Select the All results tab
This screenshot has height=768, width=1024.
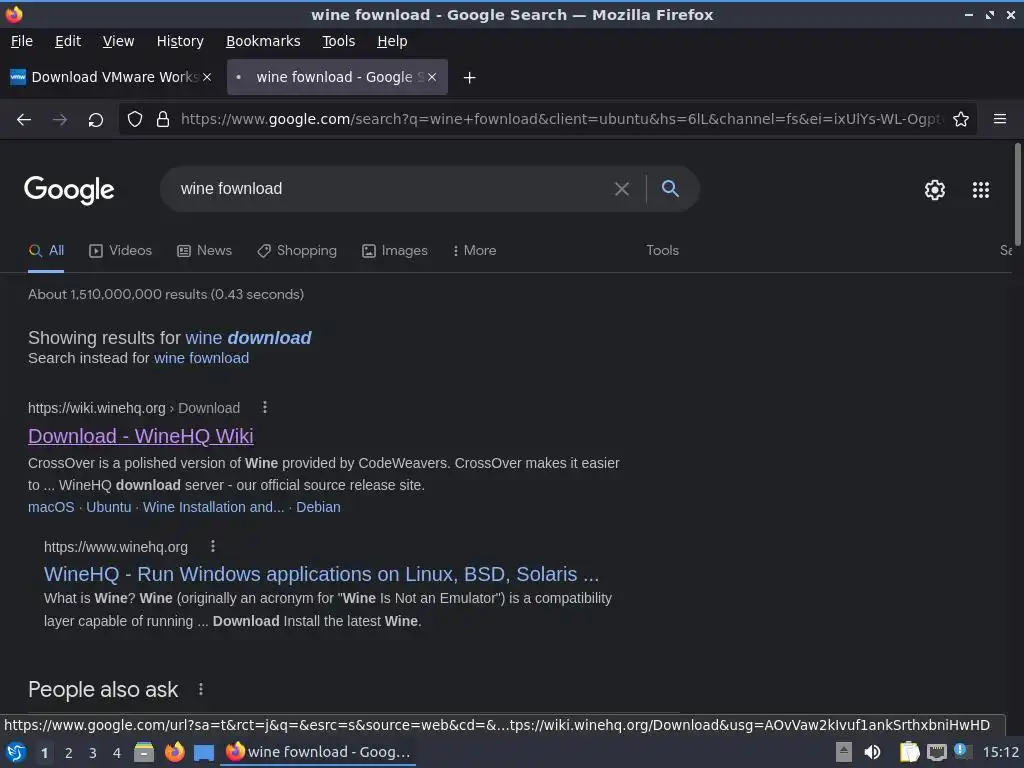coord(46,251)
